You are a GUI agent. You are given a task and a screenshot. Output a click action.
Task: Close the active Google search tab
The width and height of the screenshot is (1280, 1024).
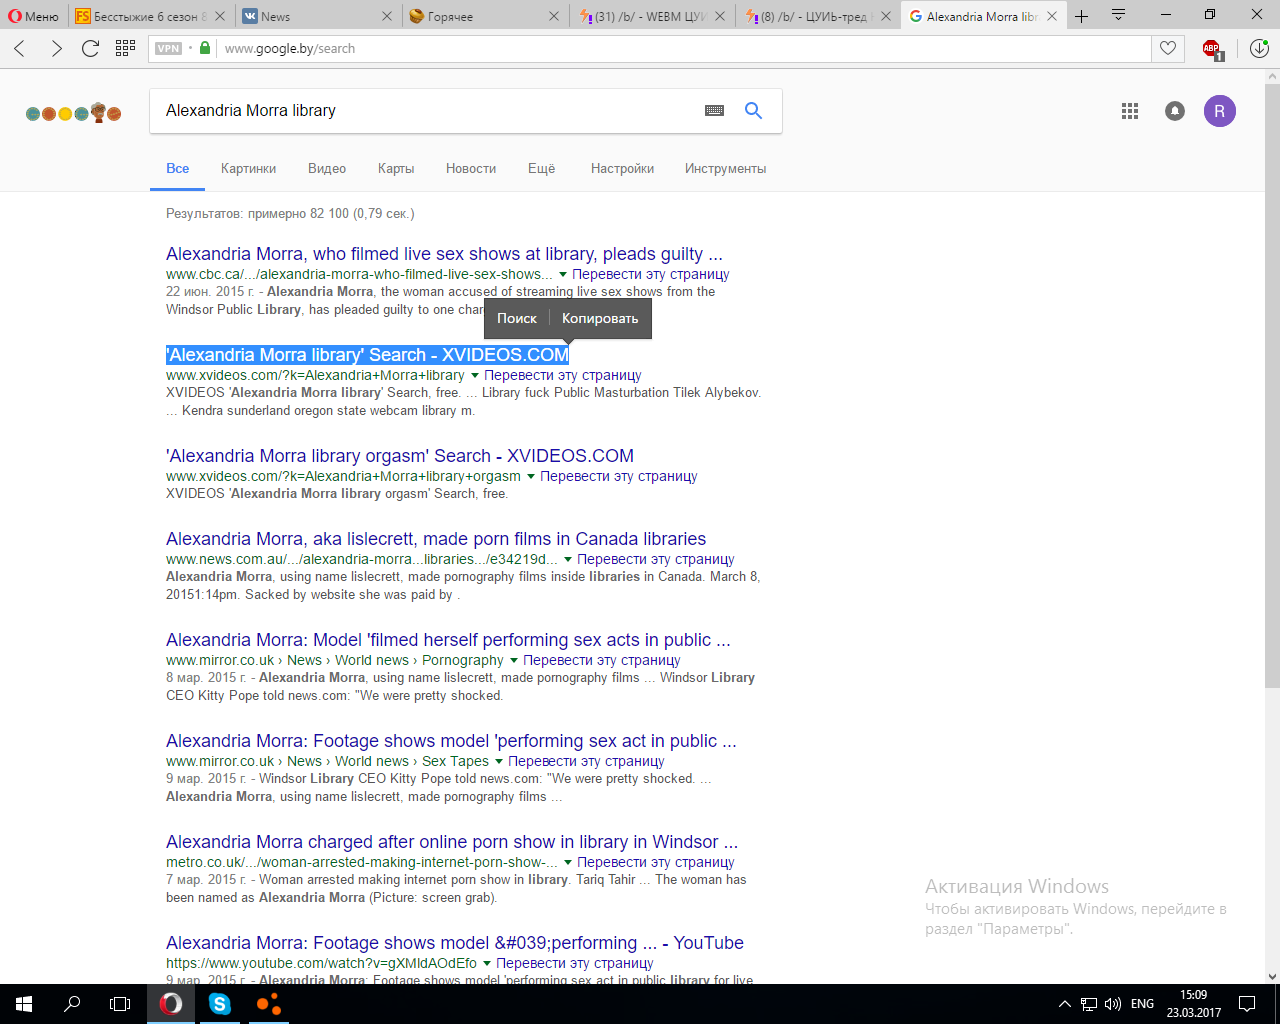click(x=1051, y=16)
